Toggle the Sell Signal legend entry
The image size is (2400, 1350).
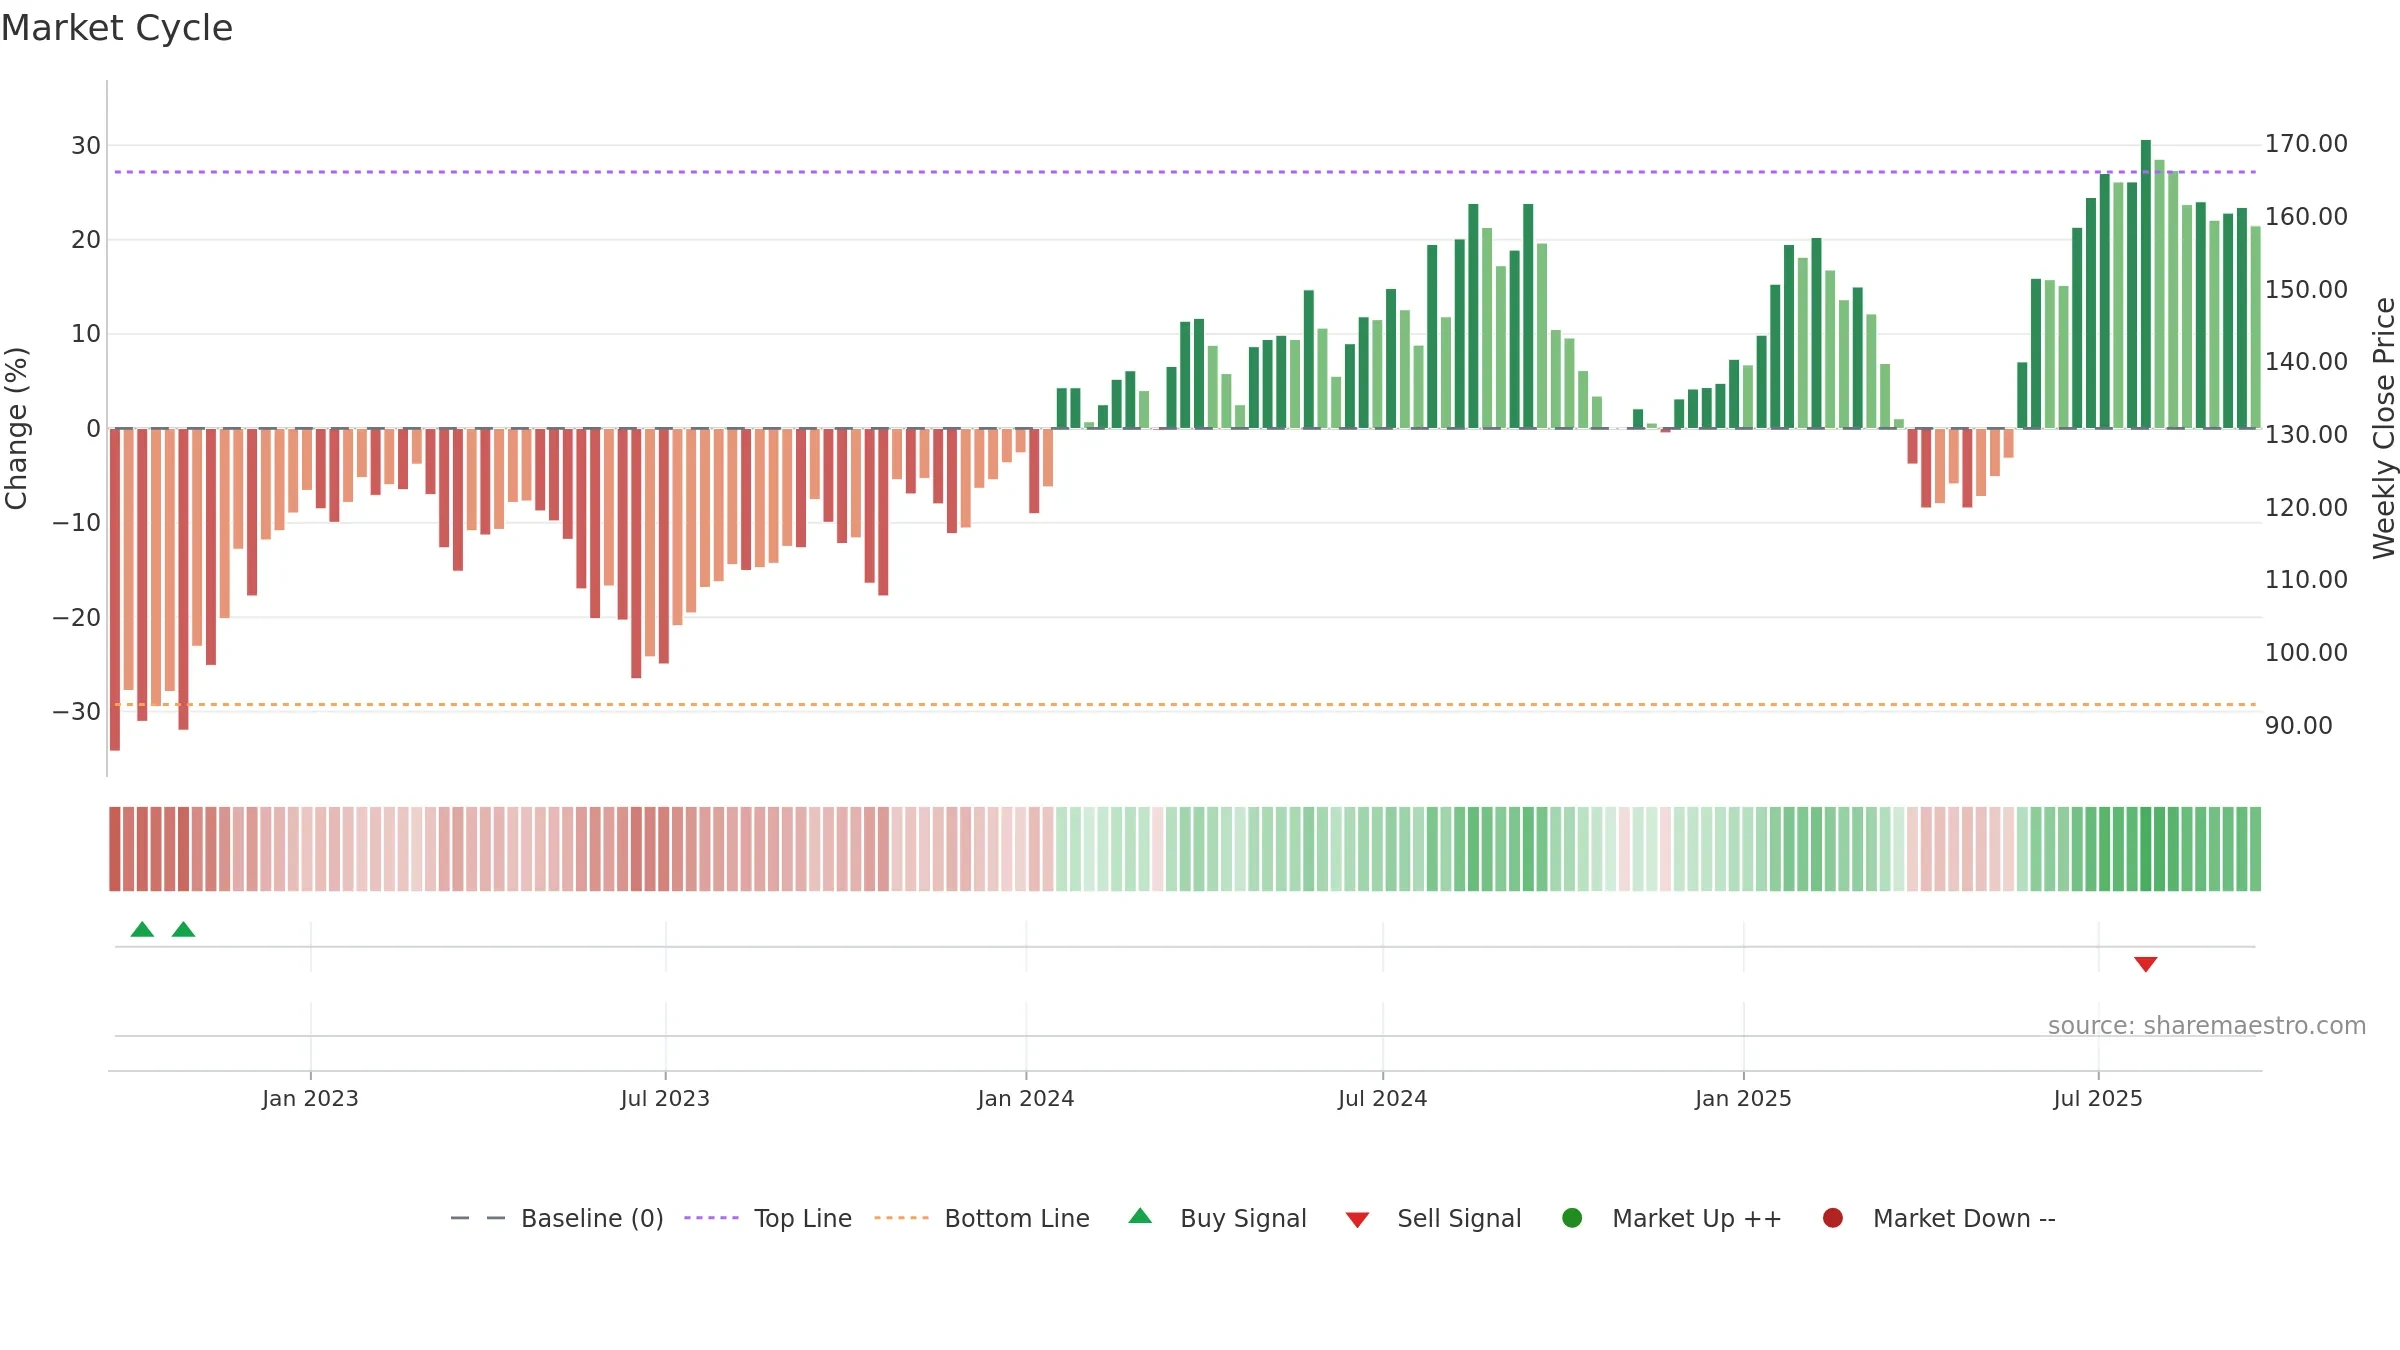click(1433, 1218)
